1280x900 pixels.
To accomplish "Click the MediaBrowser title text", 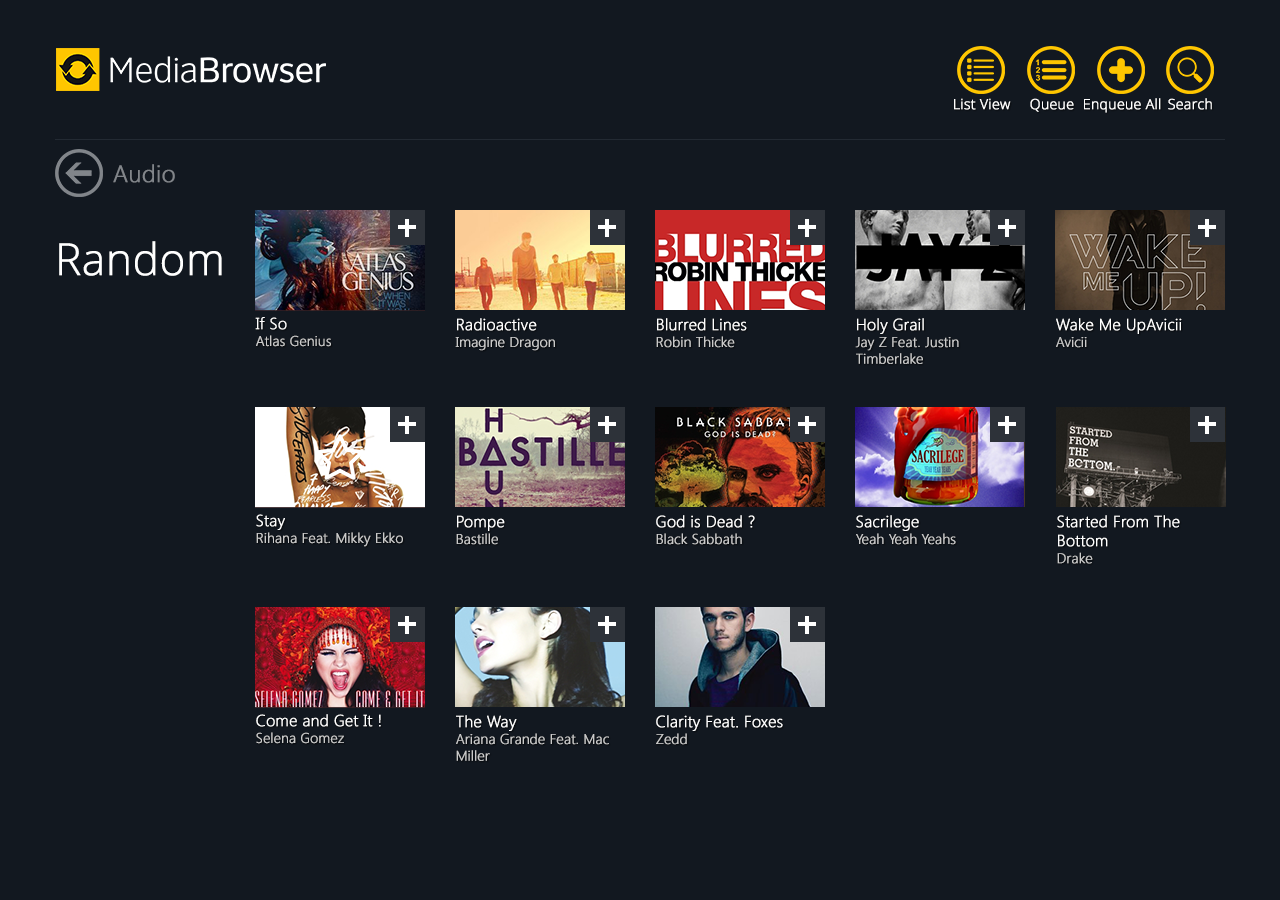I will tap(217, 70).
